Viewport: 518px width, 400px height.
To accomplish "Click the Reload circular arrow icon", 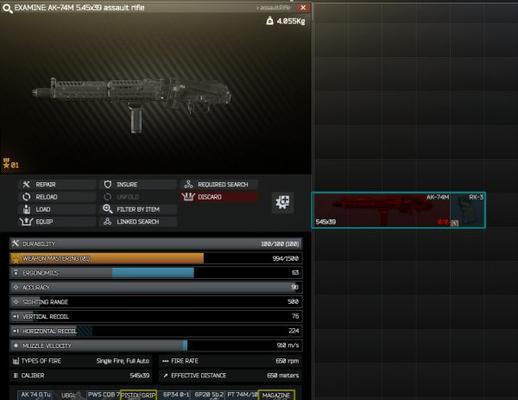I will (x=26, y=197).
